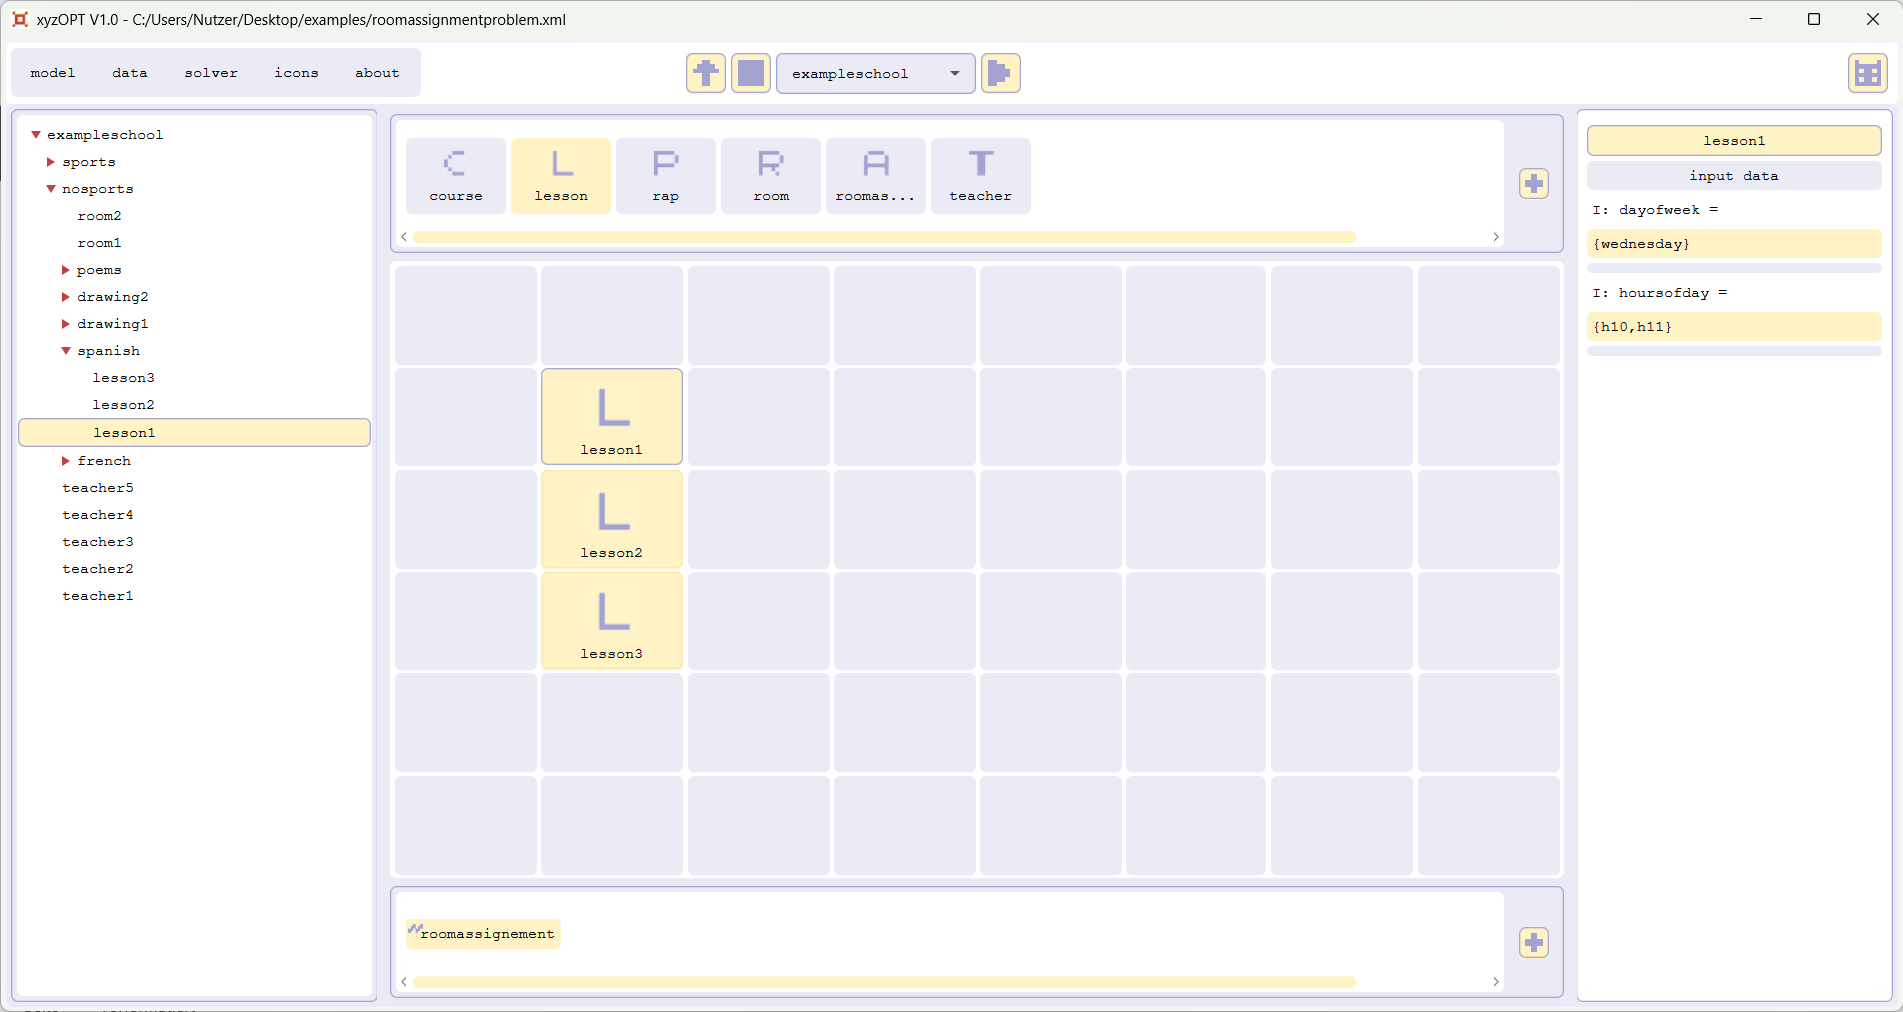Select teacher1 in the tree

point(98,596)
